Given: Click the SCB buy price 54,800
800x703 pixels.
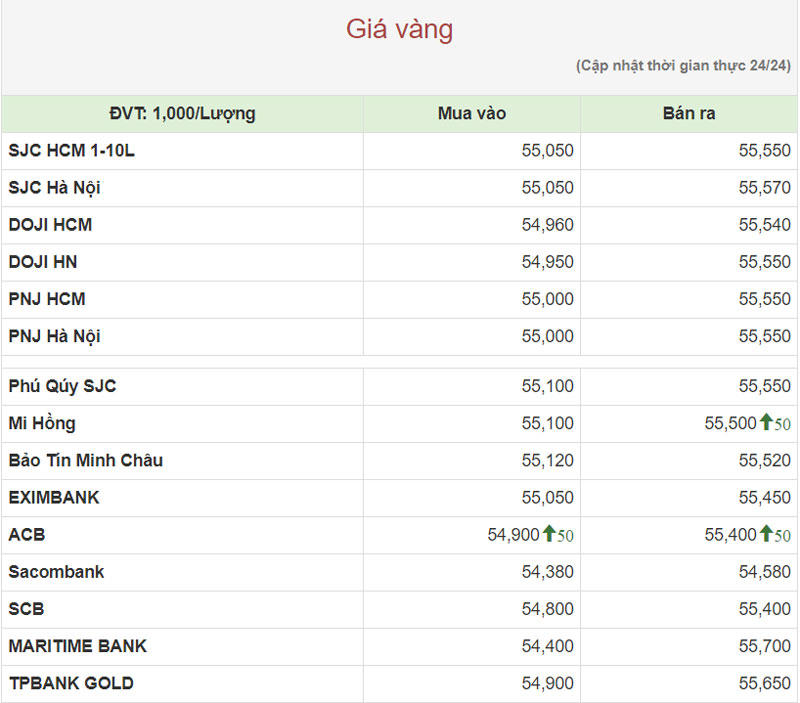Looking at the screenshot, I should click(547, 609).
